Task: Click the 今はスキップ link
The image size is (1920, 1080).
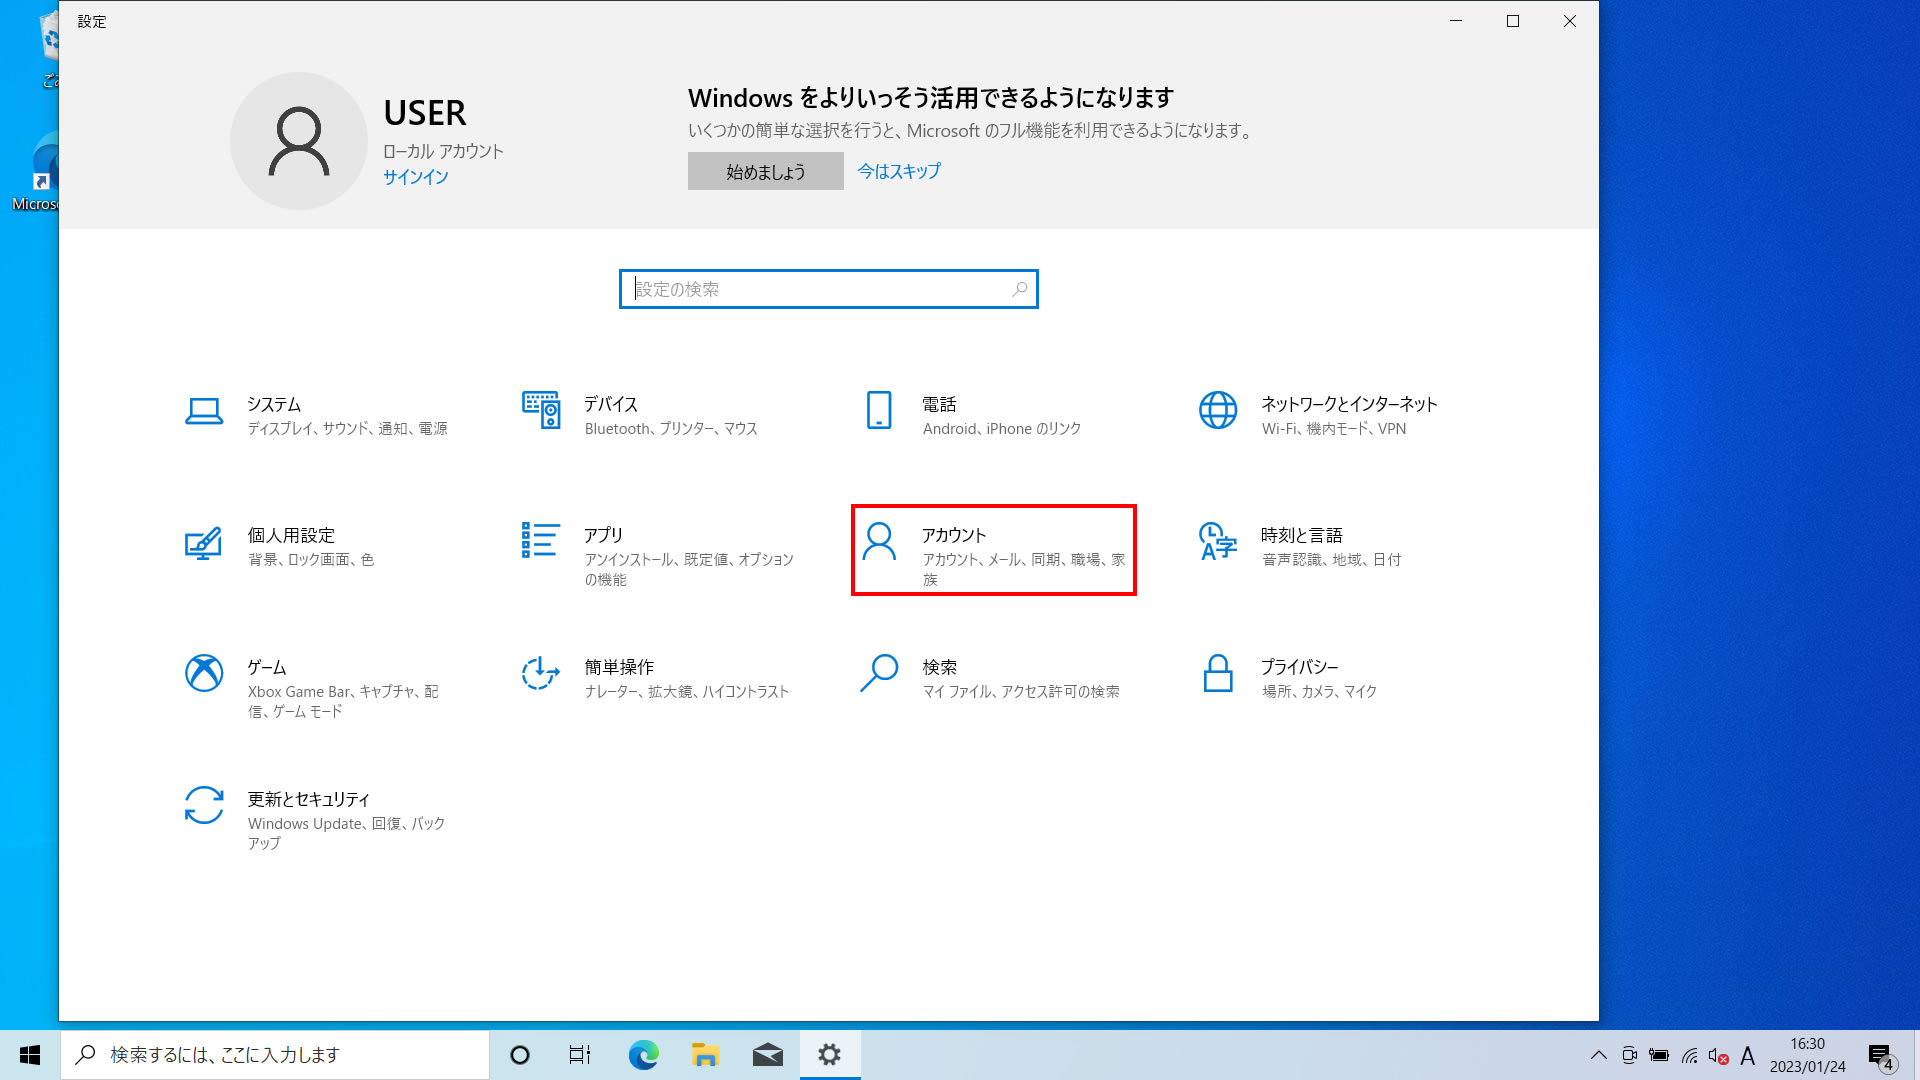Action: click(x=899, y=171)
